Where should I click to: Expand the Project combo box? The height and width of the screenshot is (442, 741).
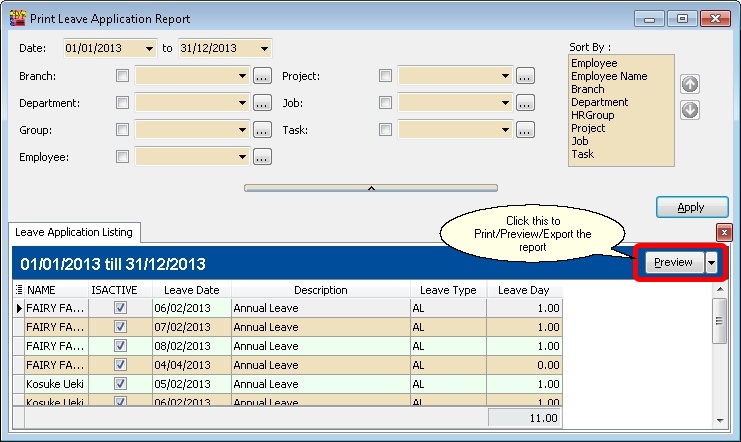tap(505, 76)
